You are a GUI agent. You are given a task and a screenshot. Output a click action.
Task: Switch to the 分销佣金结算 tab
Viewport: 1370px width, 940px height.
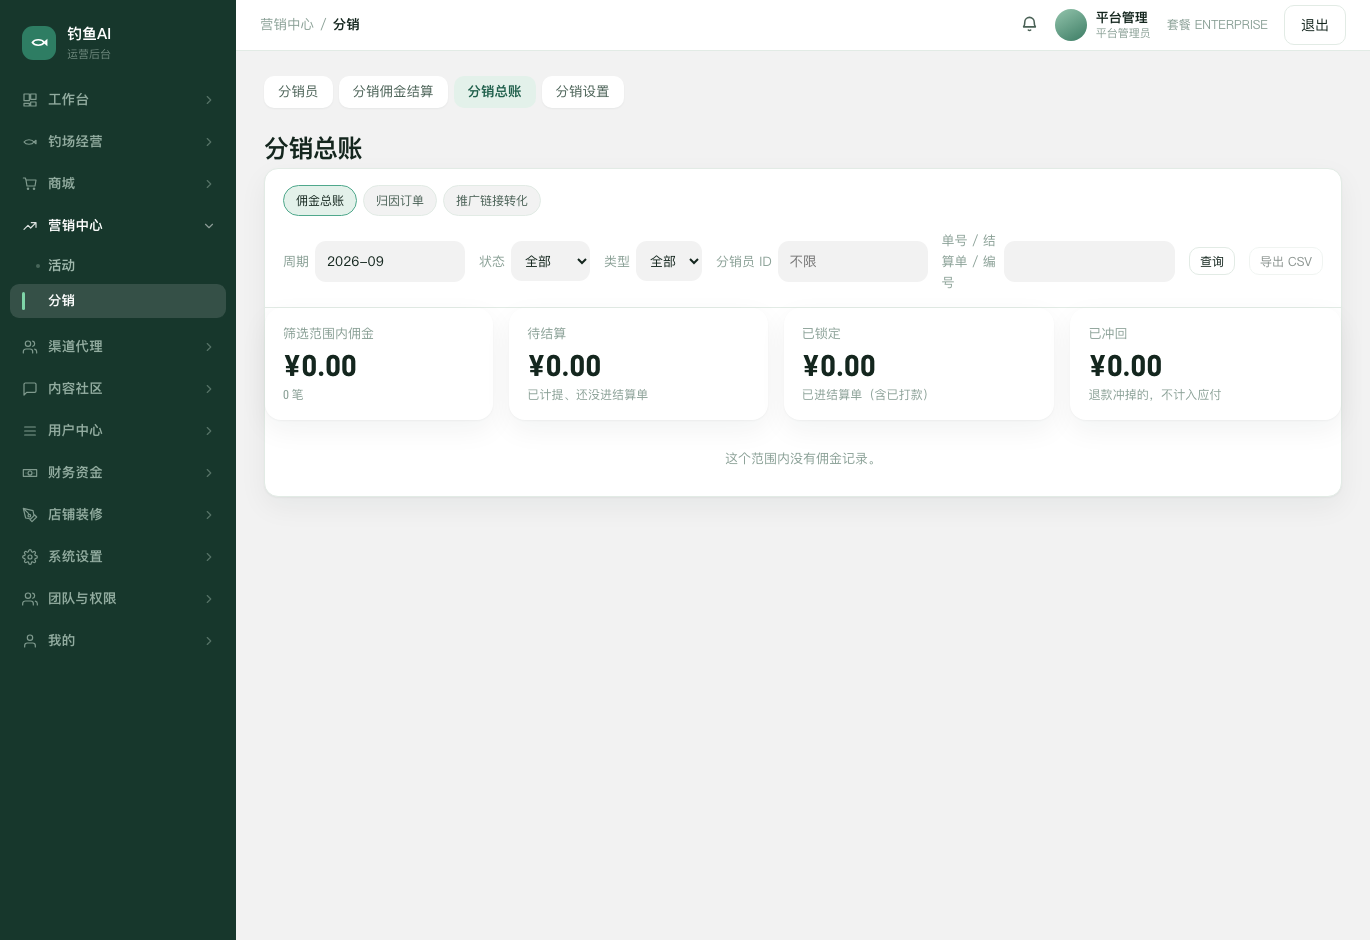393,92
